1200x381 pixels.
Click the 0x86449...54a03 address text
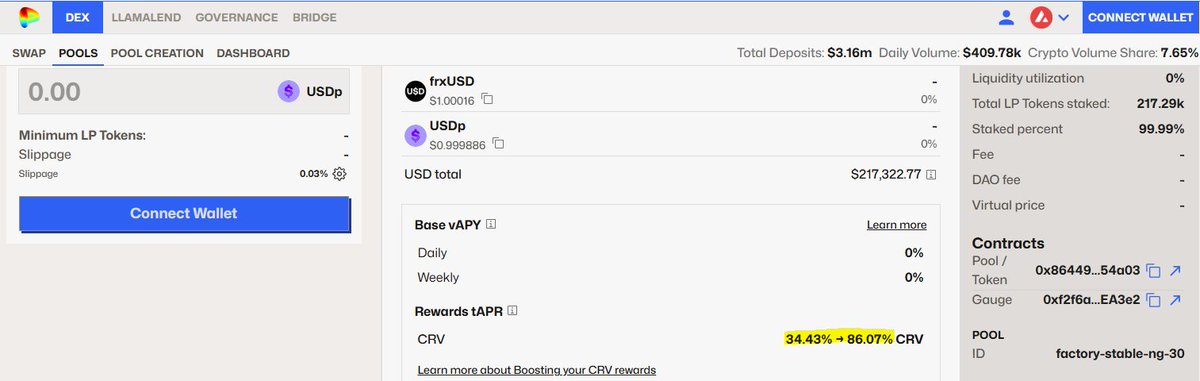tap(1088, 271)
